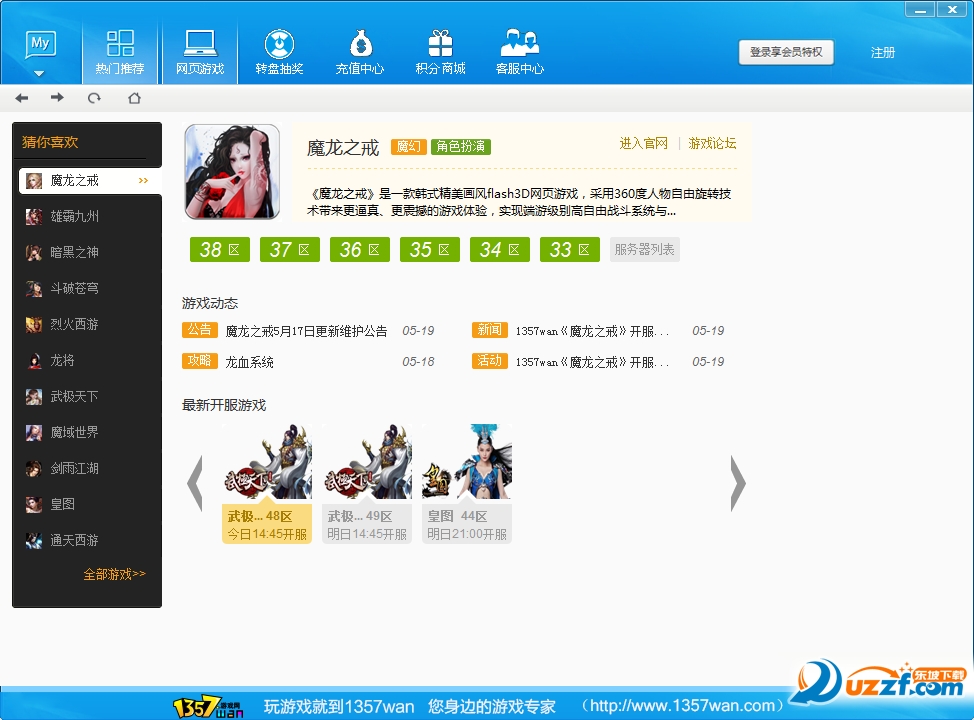Open the 龙血系统 guide article
This screenshot has width=974, height=720.
click(x=249, y=362)
